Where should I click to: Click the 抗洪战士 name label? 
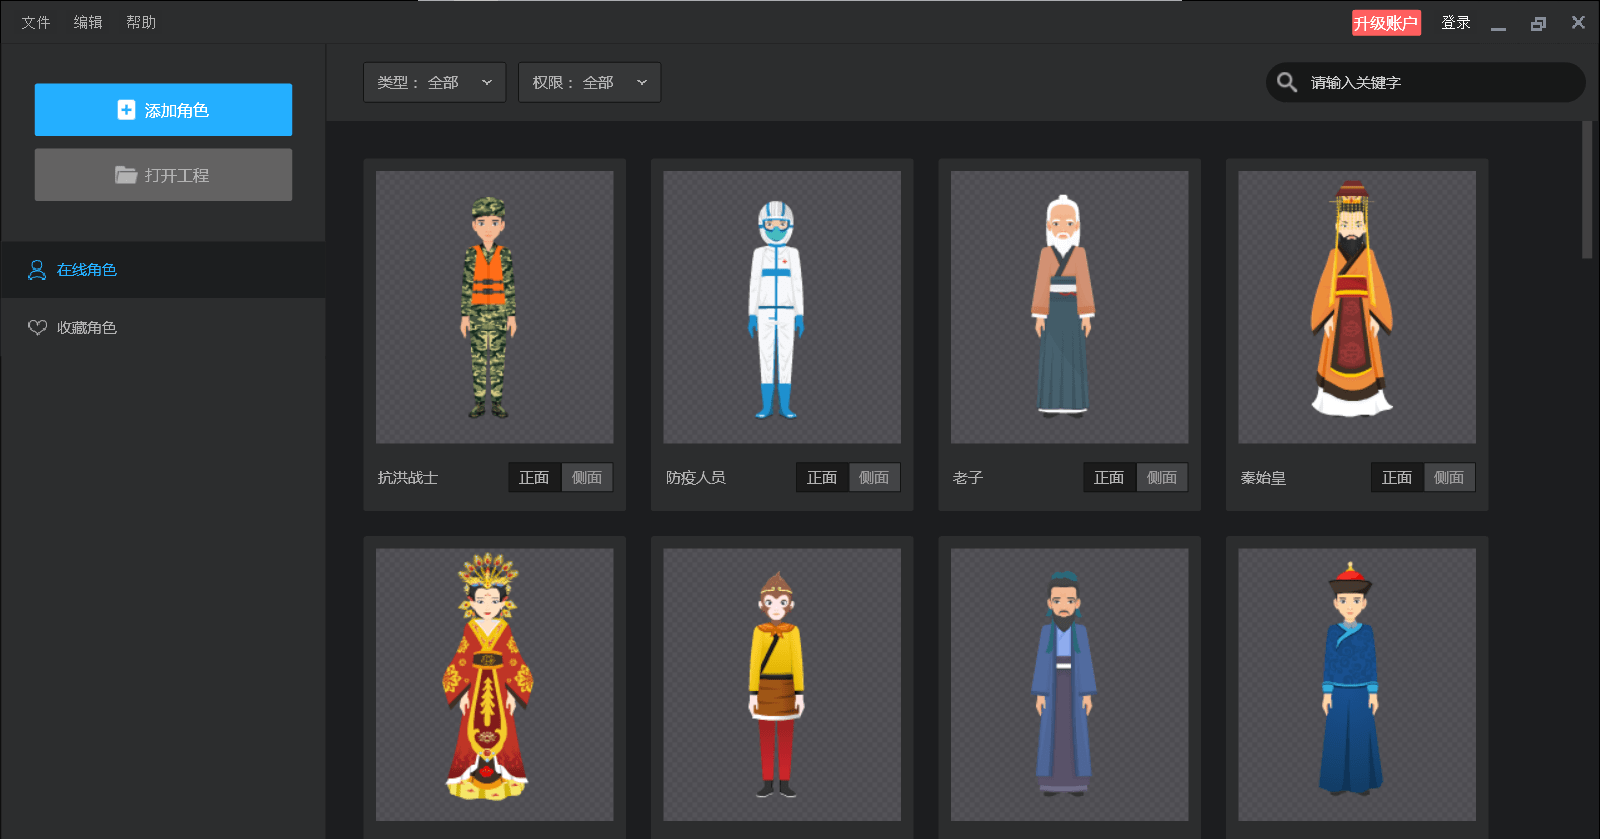click(408, 478)
